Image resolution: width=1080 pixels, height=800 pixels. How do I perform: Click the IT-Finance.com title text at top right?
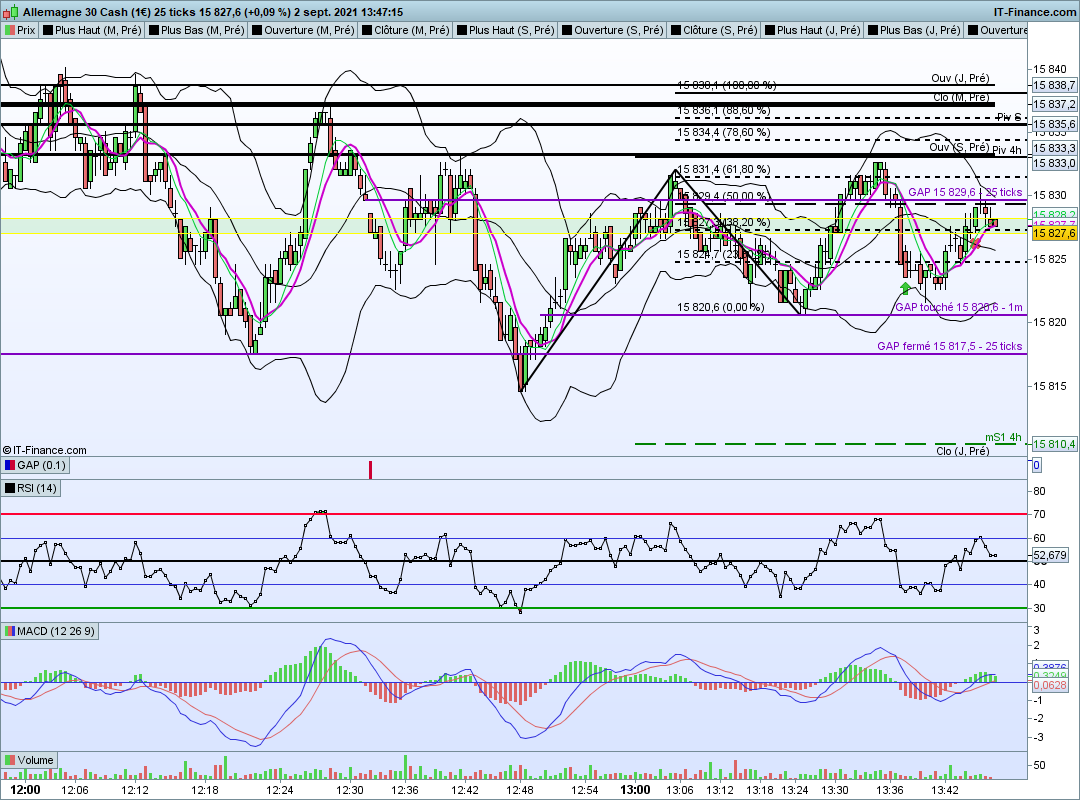[1034, 12]
